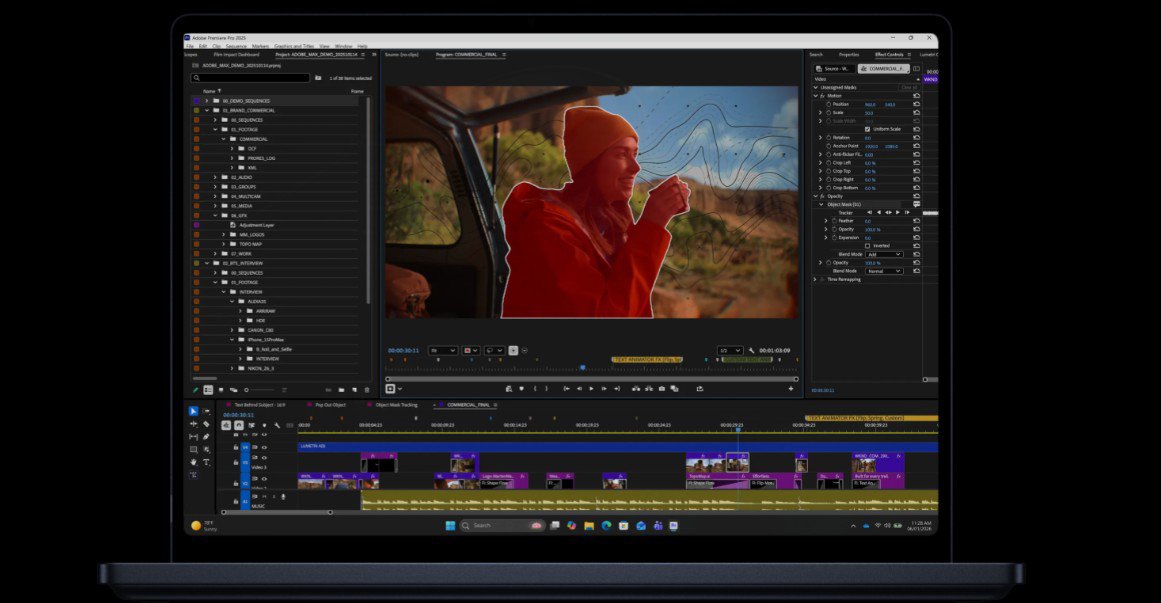Image resolution: width=1161 pixels, height=603 pixels.
Task: Collapse the 01_BRAND_COMMERCIAL bin
Action: pos(207,110)
